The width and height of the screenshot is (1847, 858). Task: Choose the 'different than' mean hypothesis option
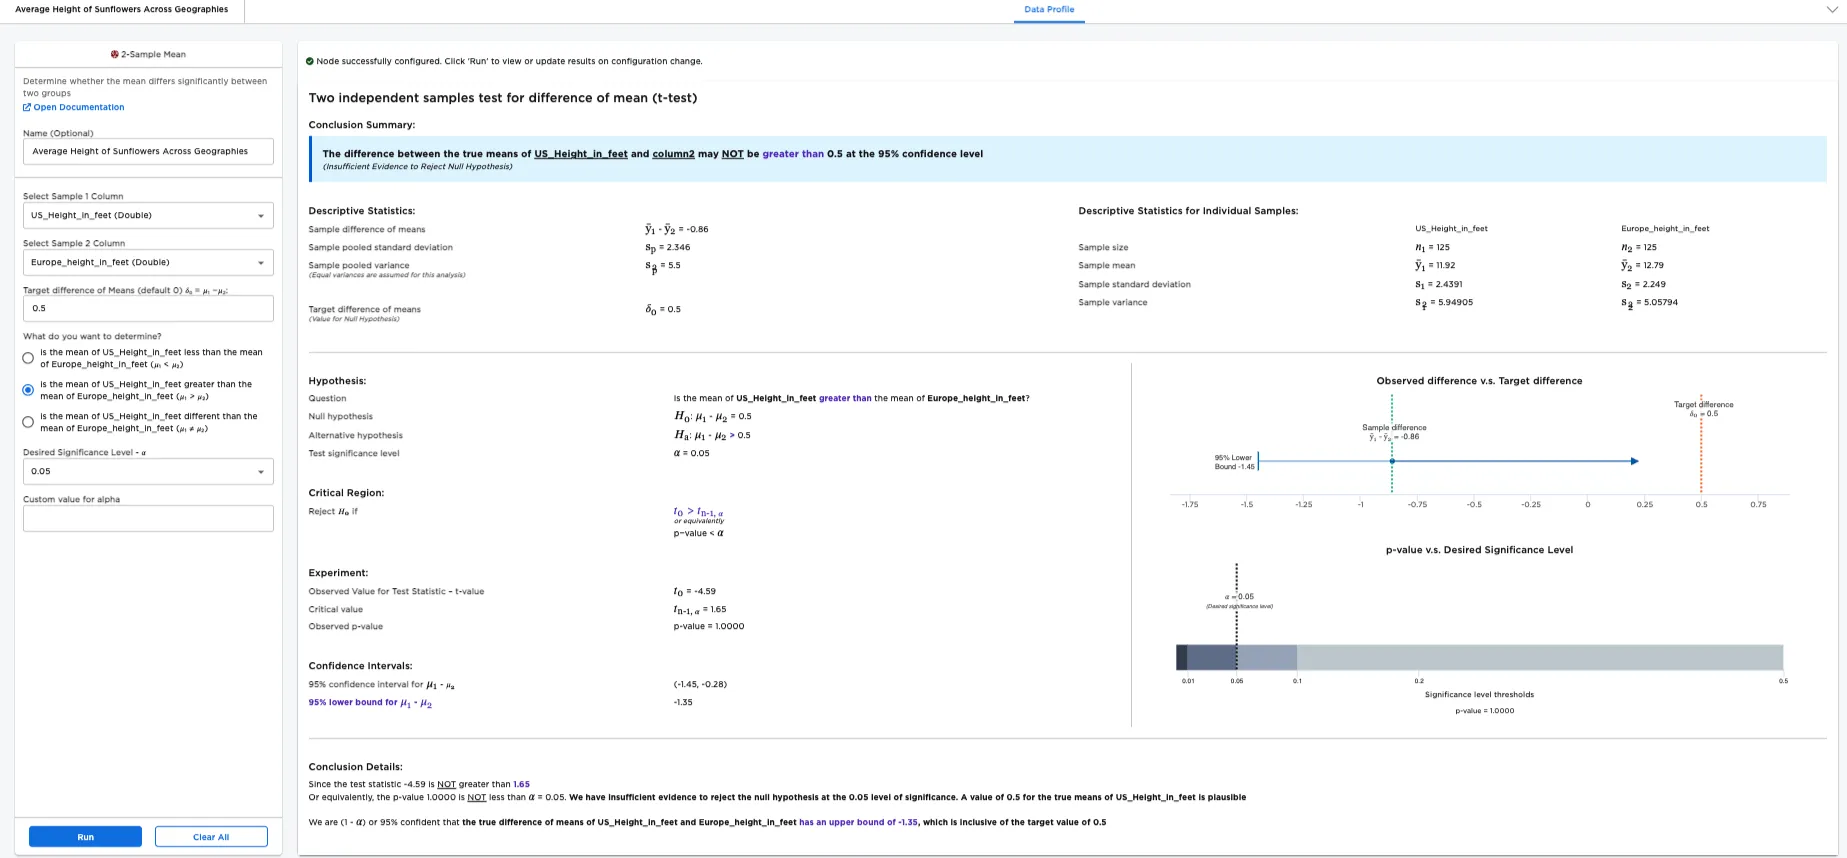click(28, 422)
